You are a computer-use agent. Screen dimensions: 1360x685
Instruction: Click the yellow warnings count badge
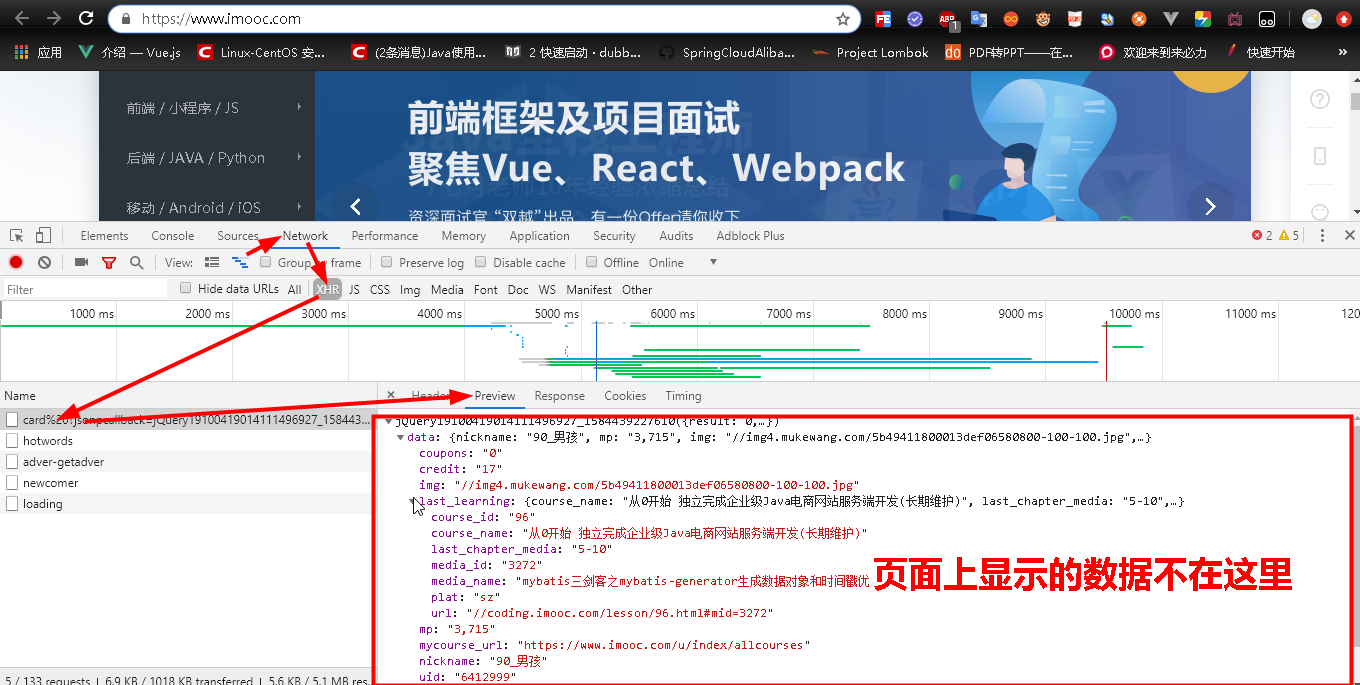1288,235
